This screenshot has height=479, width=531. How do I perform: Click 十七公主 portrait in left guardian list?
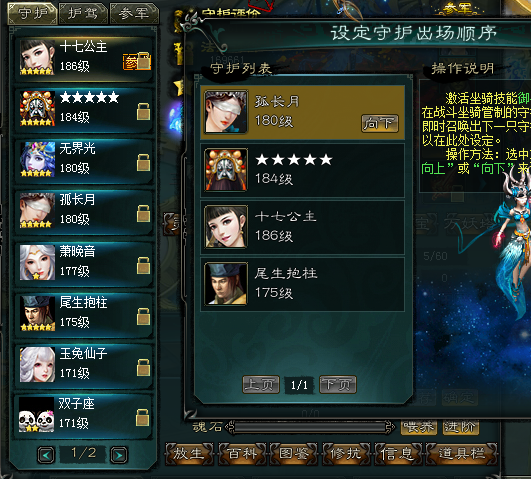37,57
